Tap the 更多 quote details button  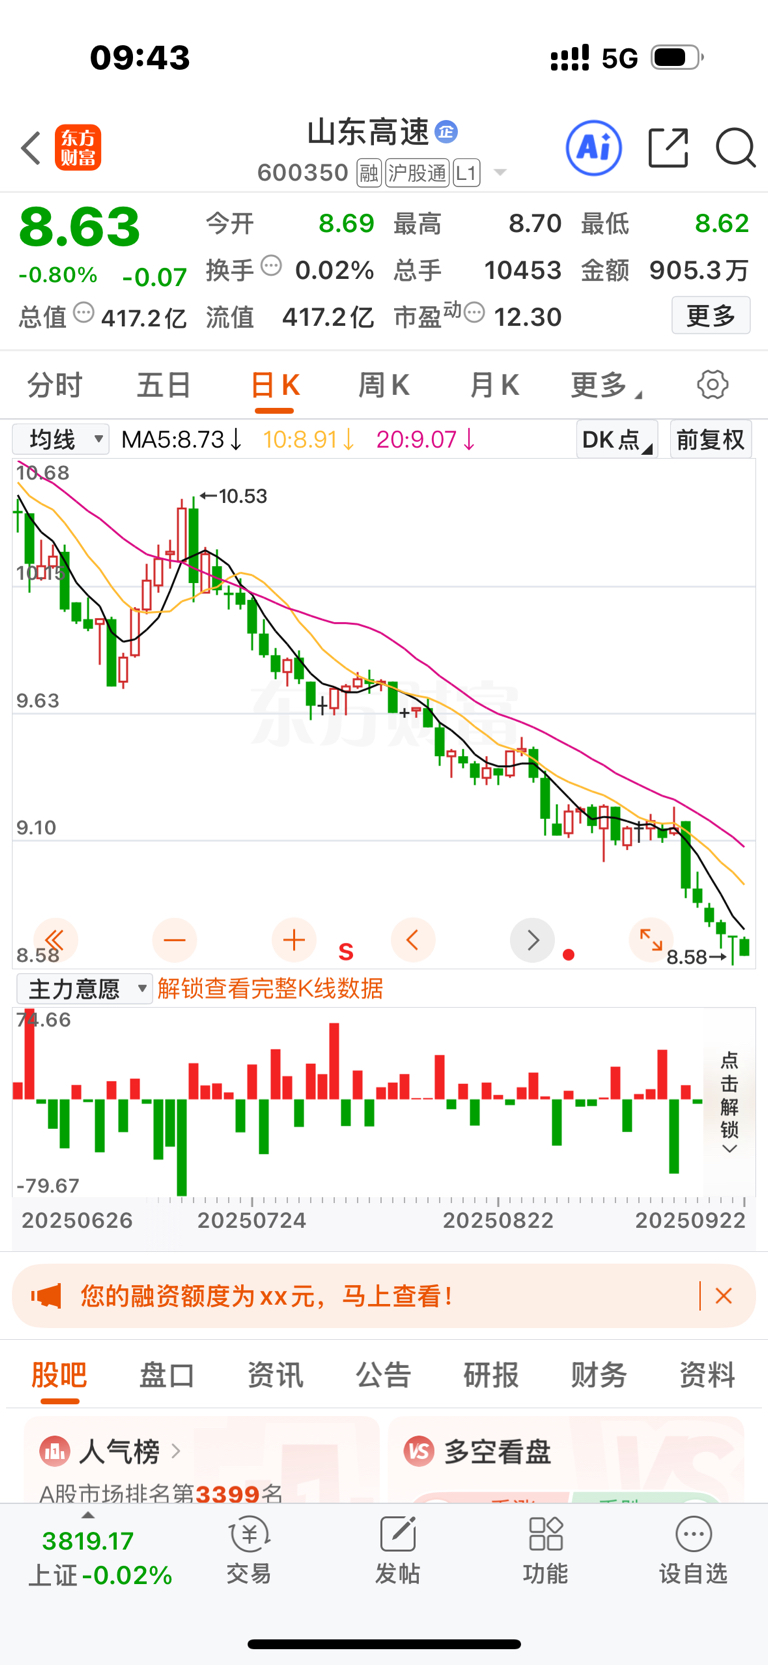click(711, 316)
